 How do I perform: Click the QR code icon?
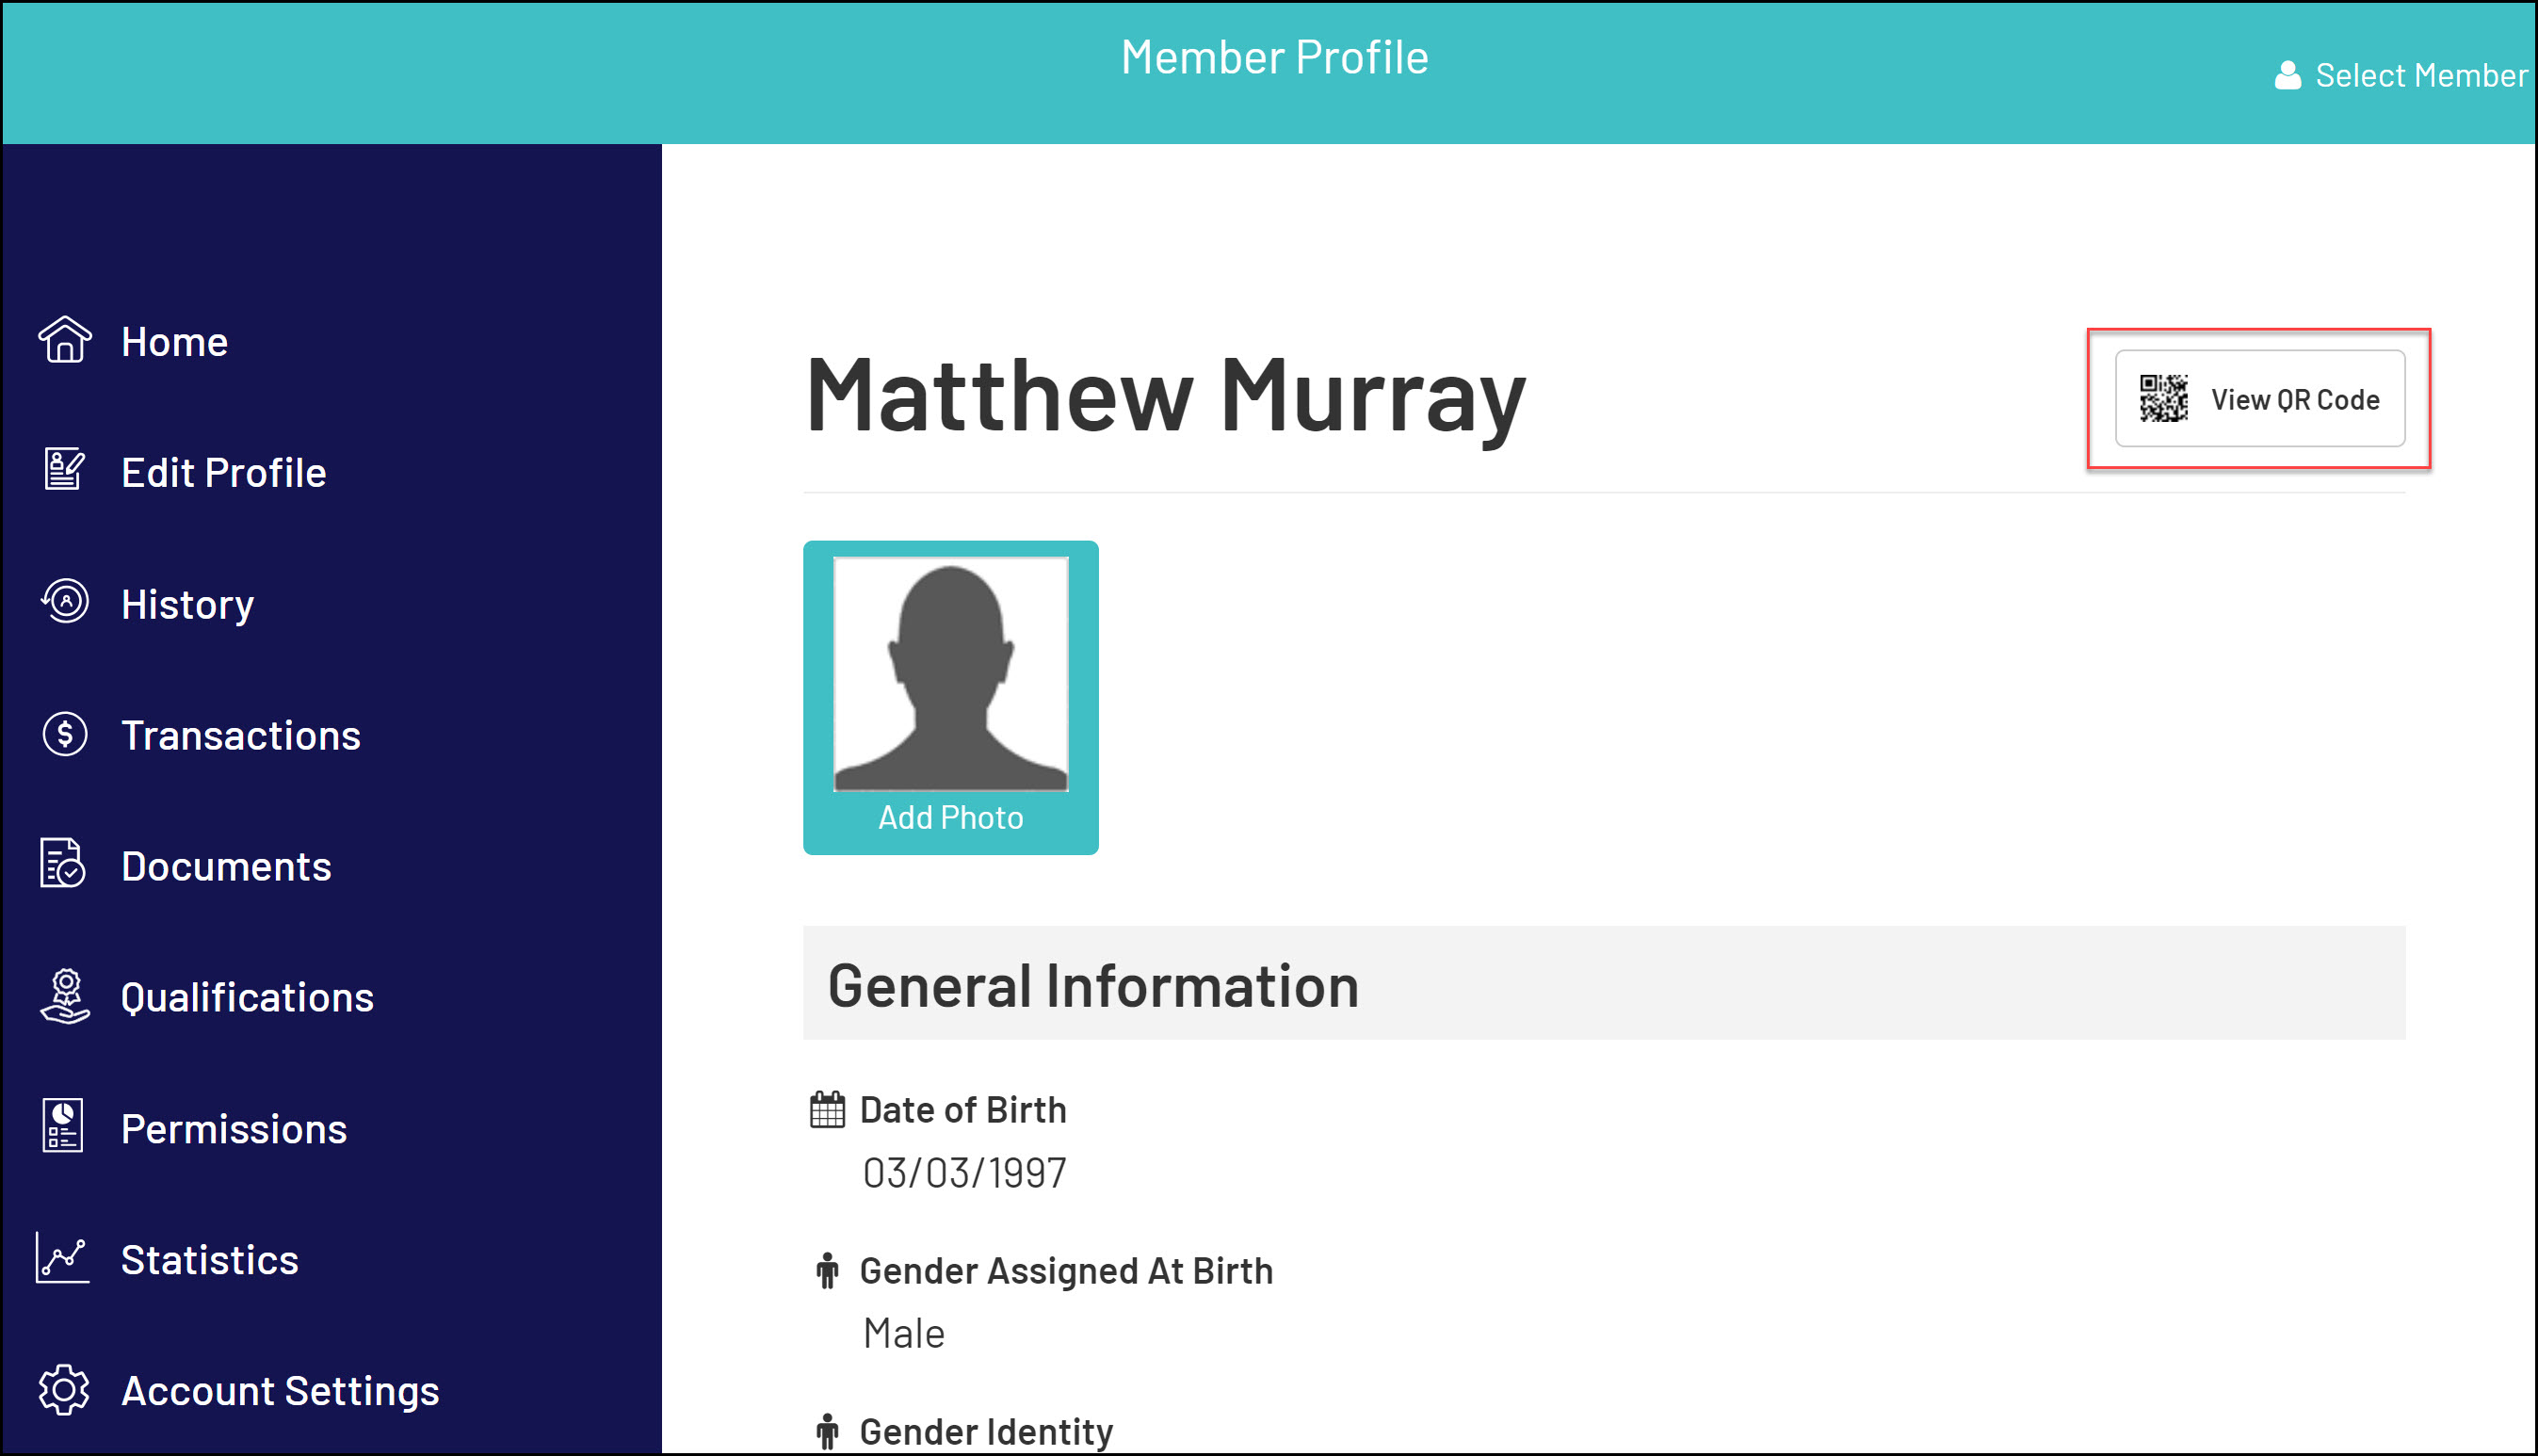[2163, 399]
